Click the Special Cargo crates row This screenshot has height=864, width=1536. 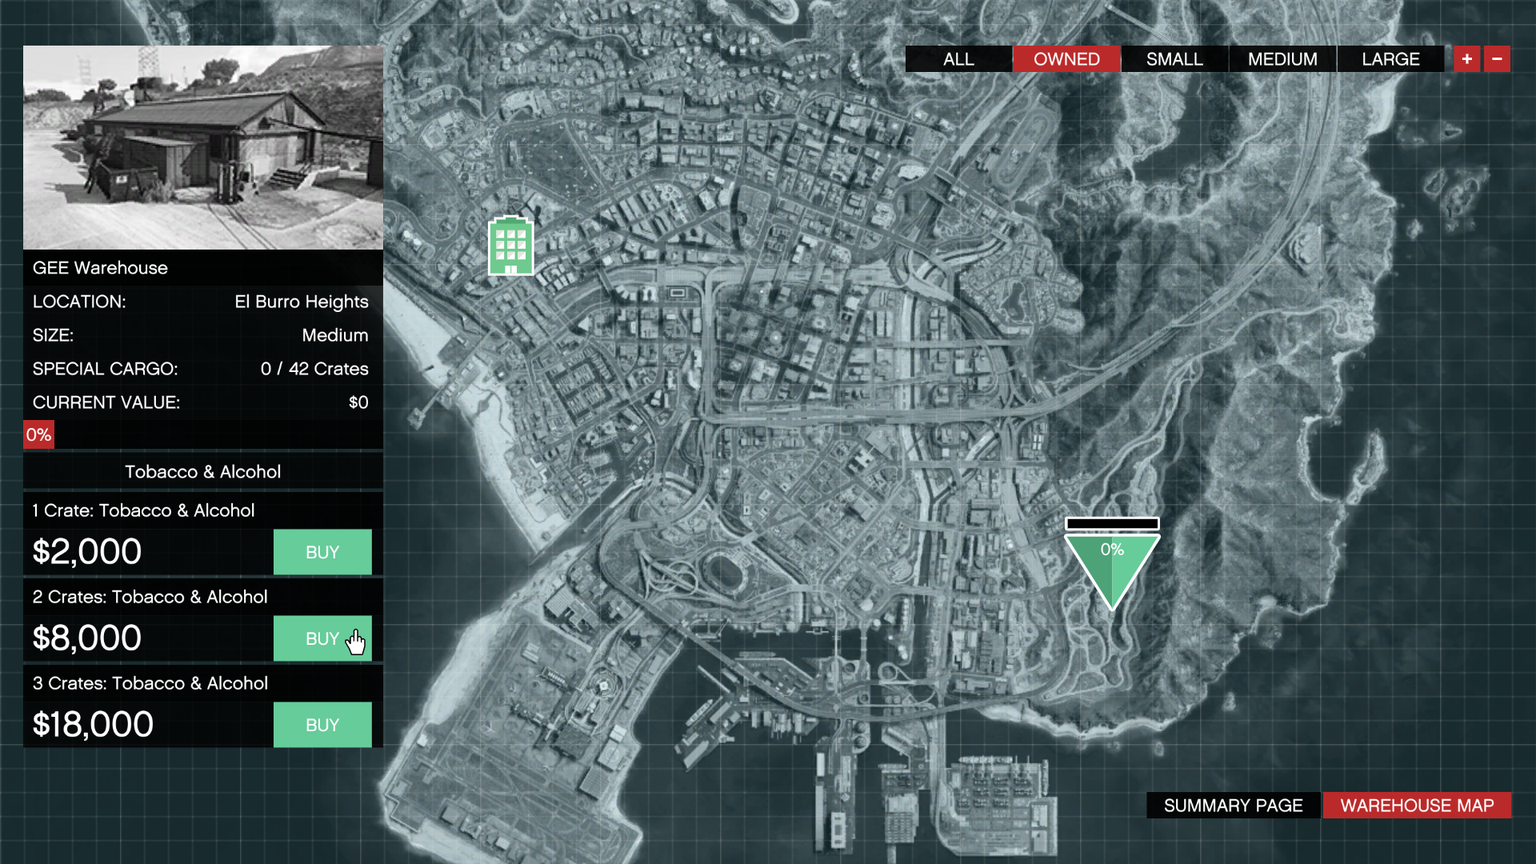(201, 369)
